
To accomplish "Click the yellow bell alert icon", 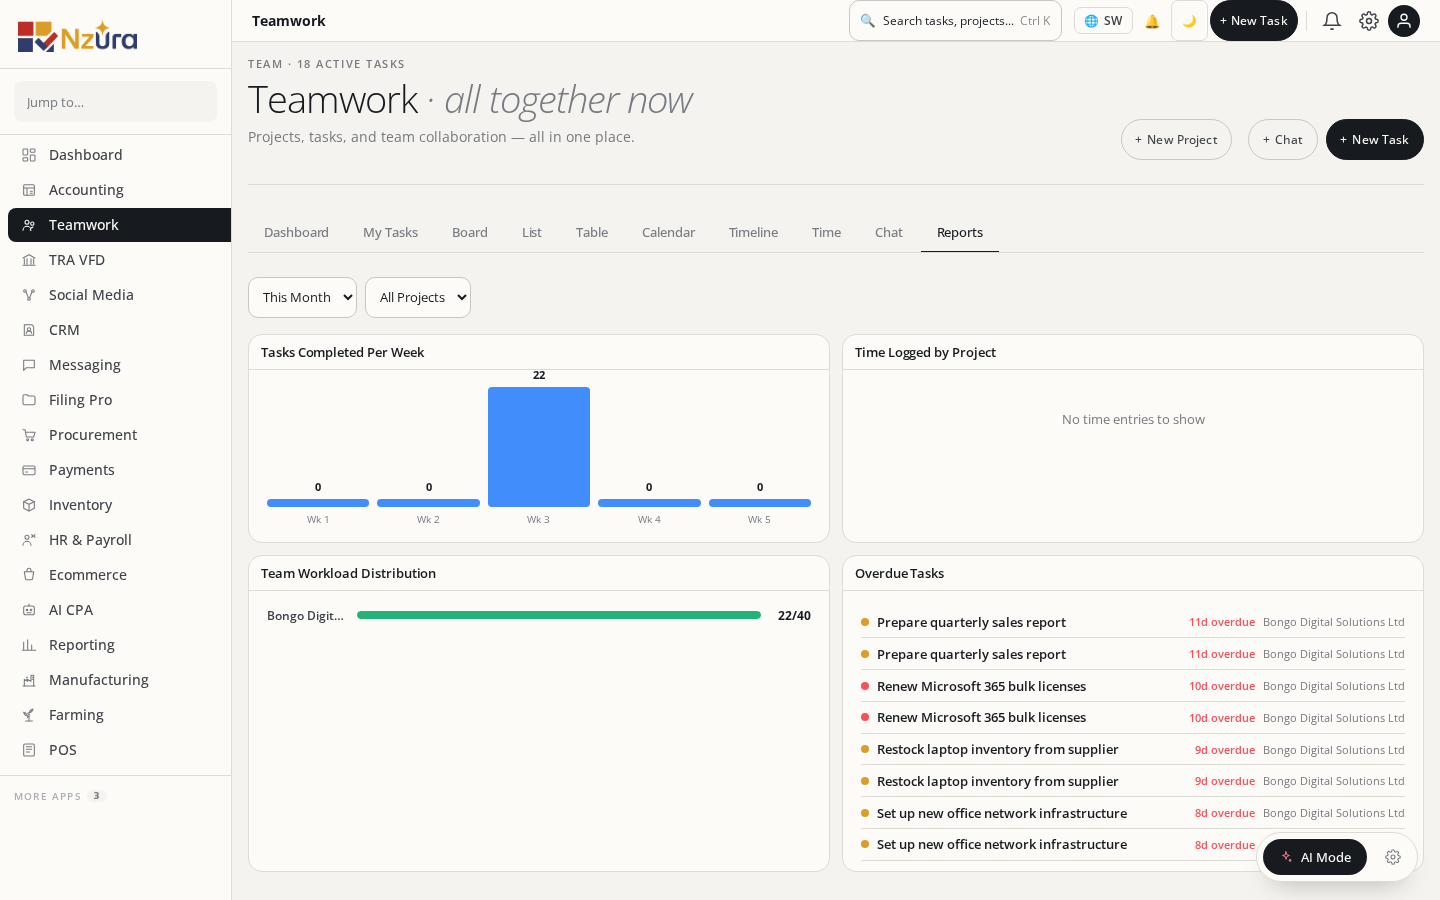I will [1152, 21].
